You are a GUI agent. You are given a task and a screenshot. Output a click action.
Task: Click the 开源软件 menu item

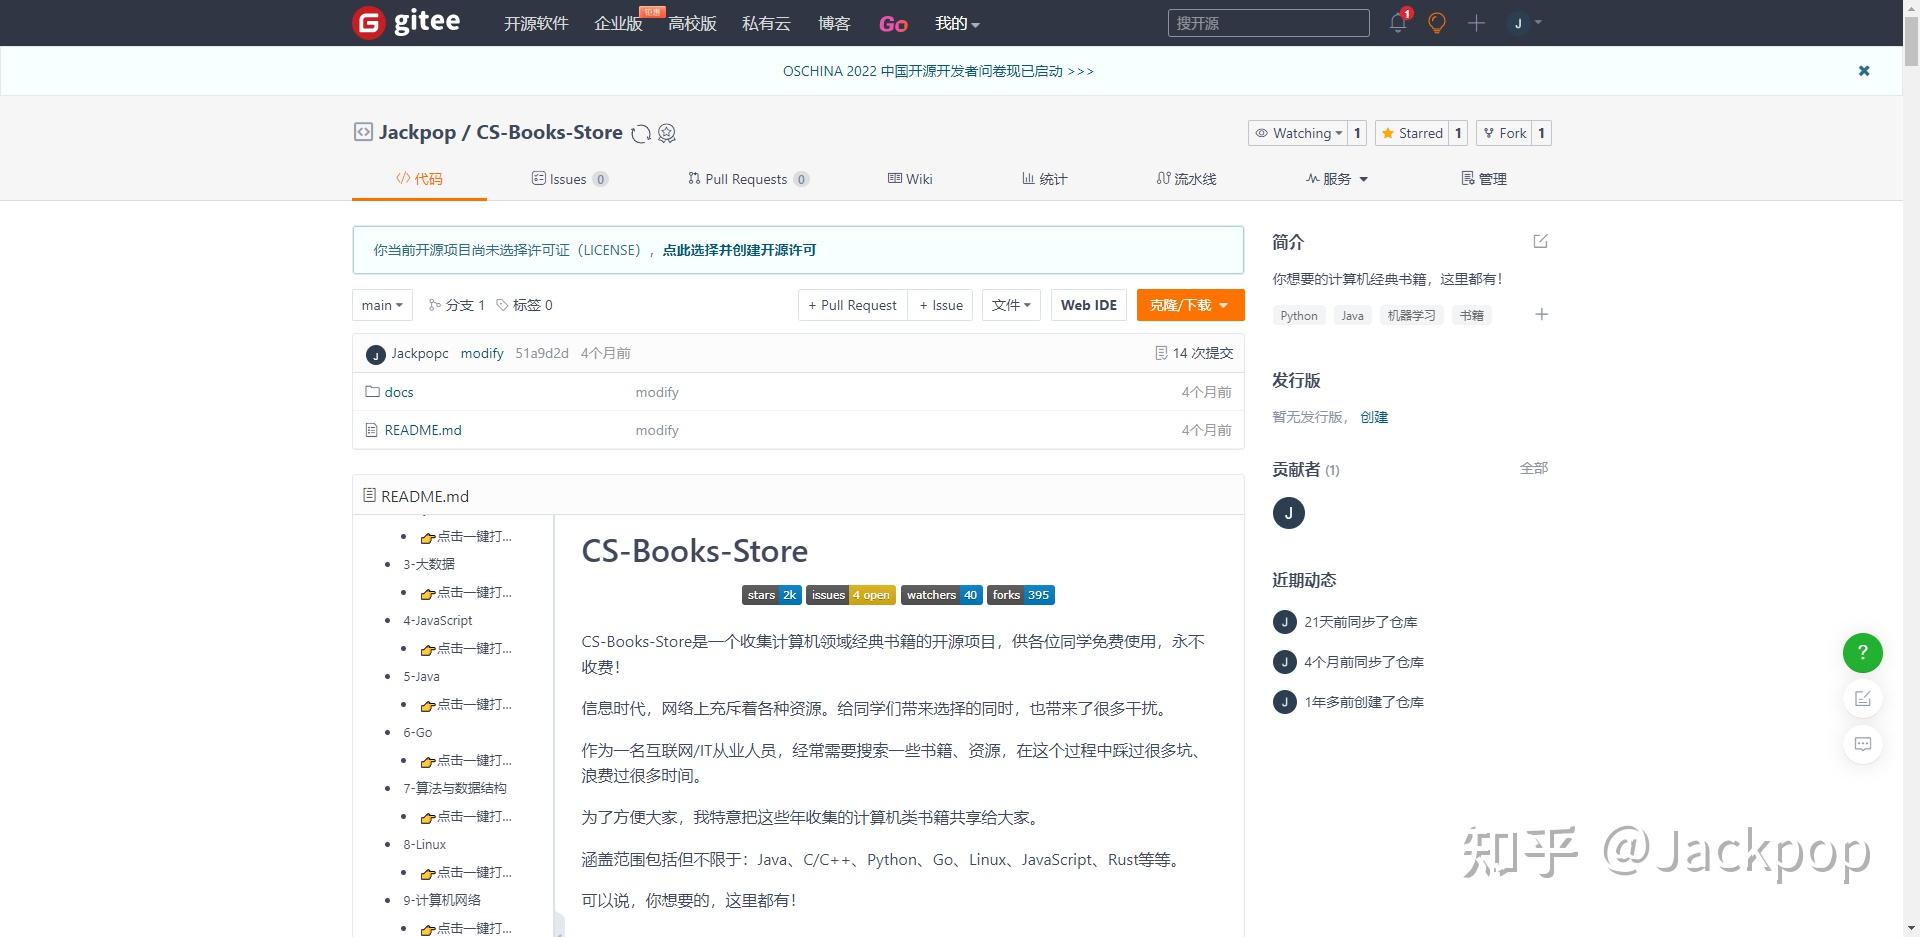pos(536,23)
